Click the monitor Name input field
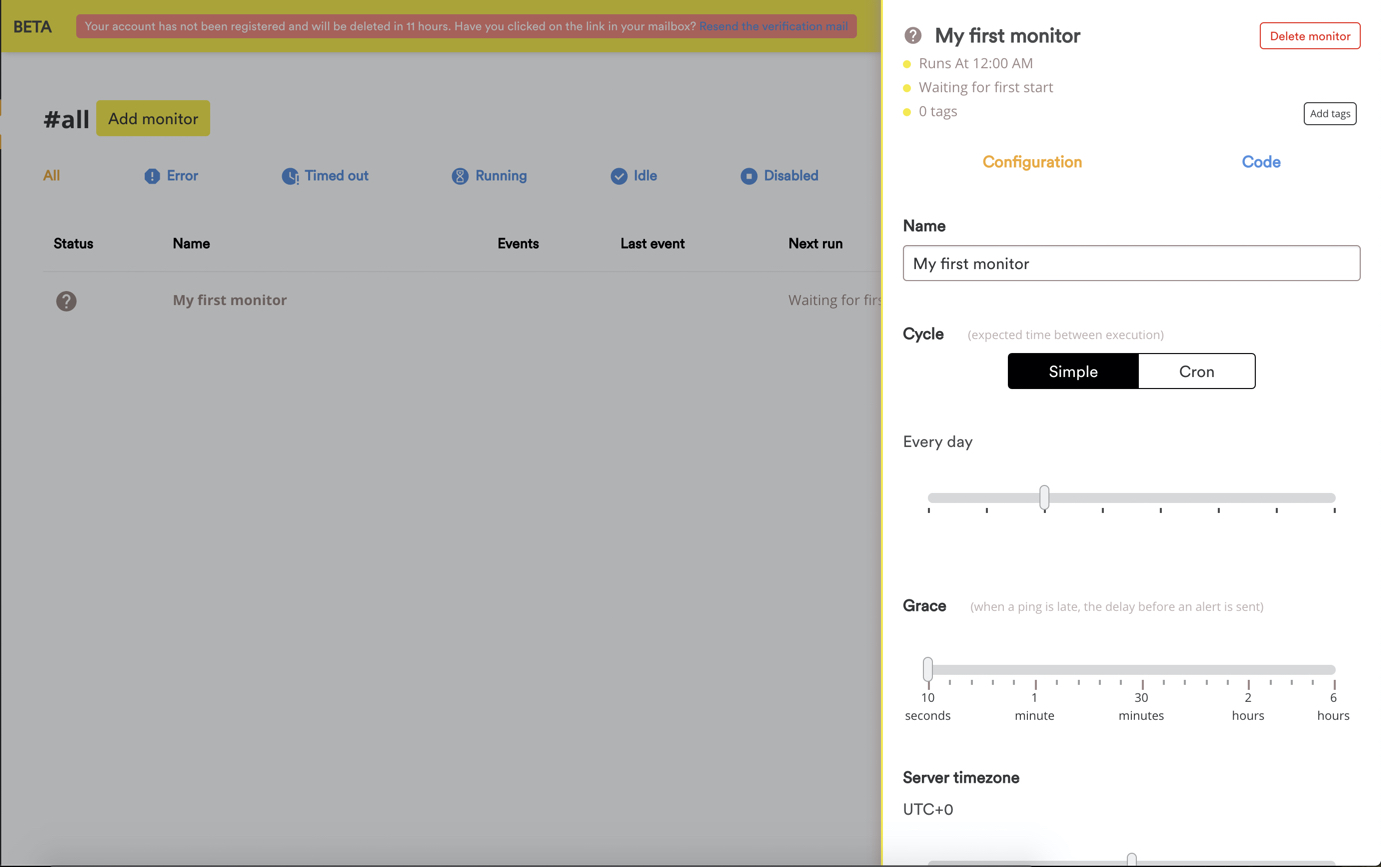Screen dimensions: 1381x867 1131,264
